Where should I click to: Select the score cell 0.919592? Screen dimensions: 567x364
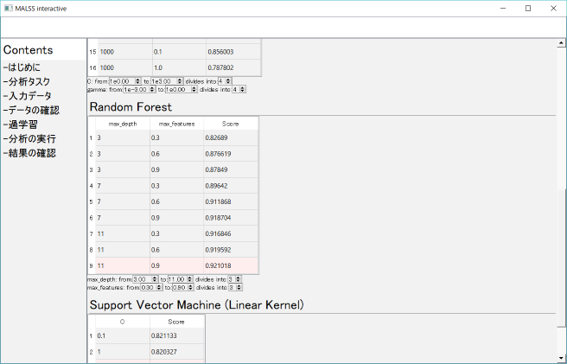[231, 250]
